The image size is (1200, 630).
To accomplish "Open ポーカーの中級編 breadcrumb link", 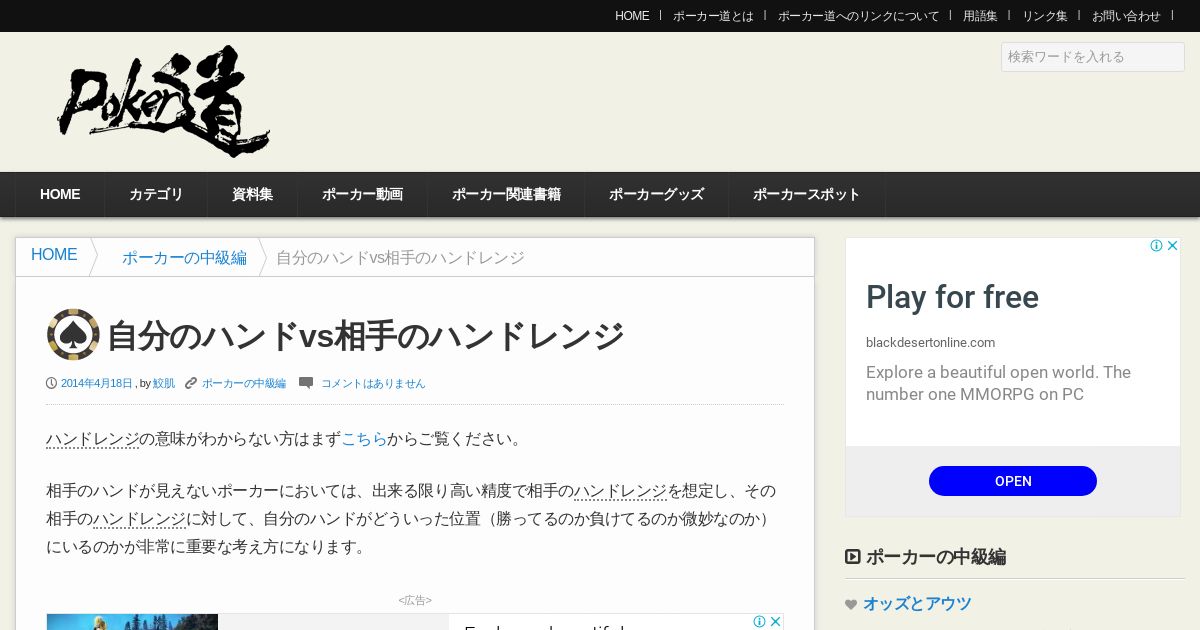I will [x=184, y=258].
